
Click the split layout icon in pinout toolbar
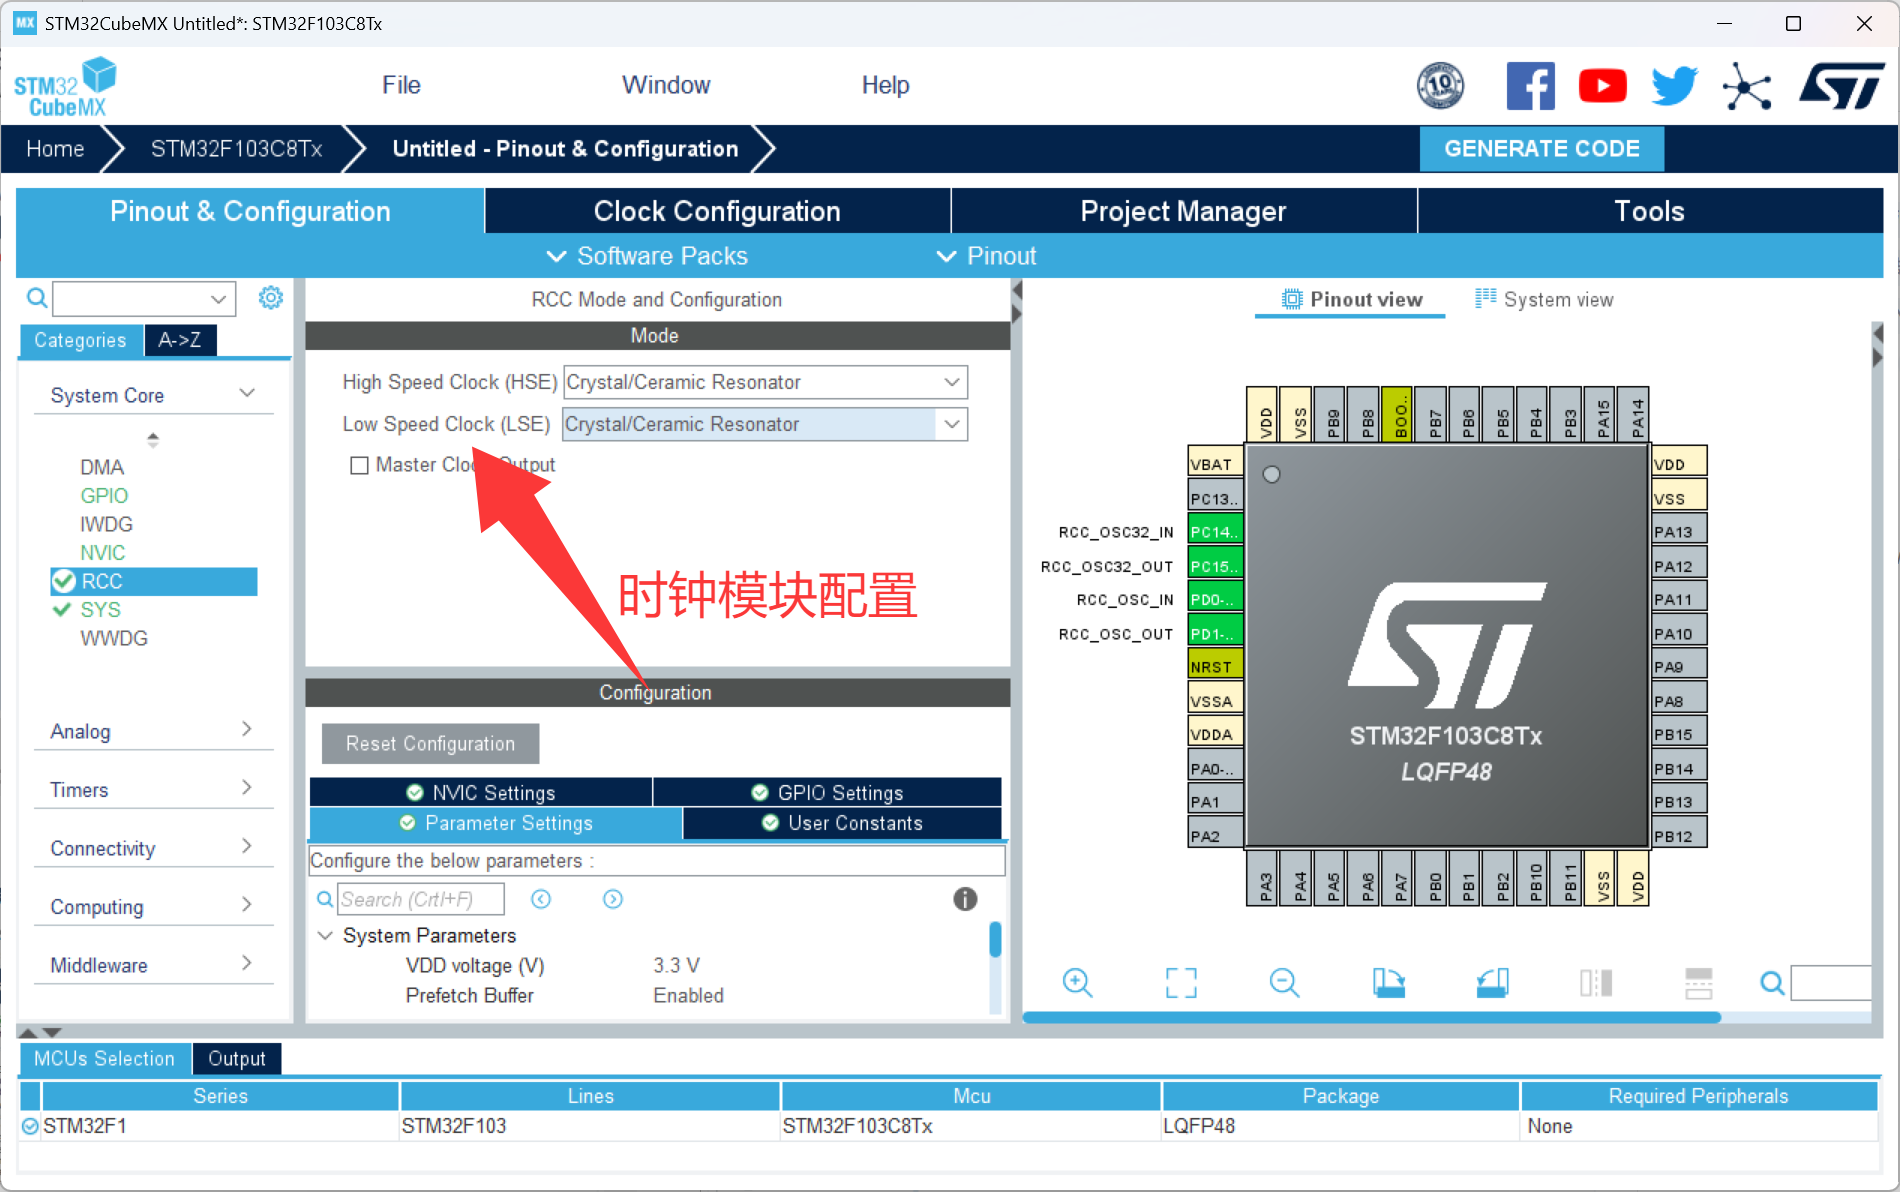click(1699, 983)
